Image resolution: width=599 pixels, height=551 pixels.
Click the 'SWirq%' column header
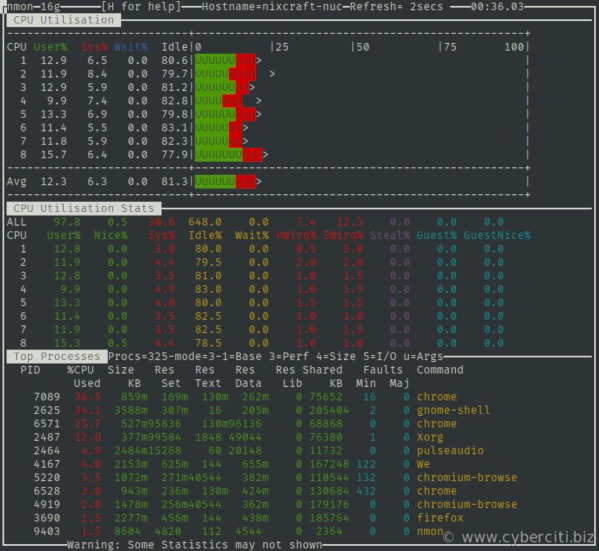tap(343, 235)
